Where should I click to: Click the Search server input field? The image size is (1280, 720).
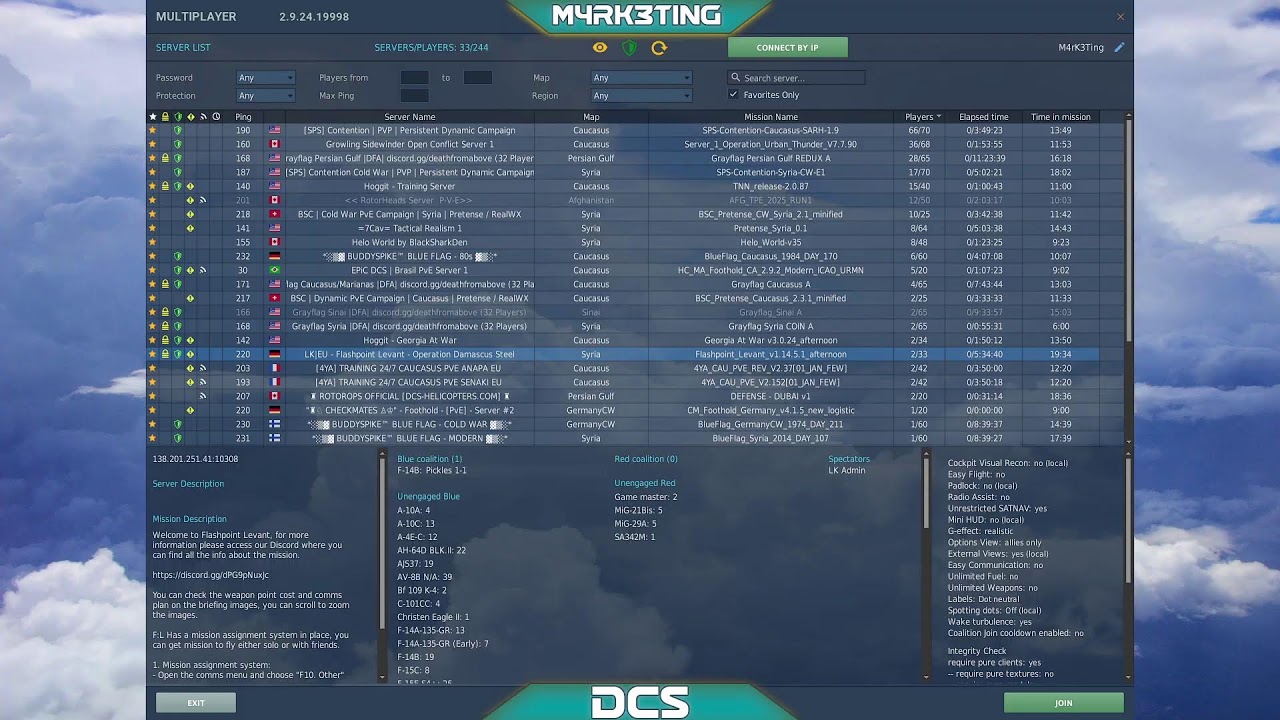[x=796, y=78]
